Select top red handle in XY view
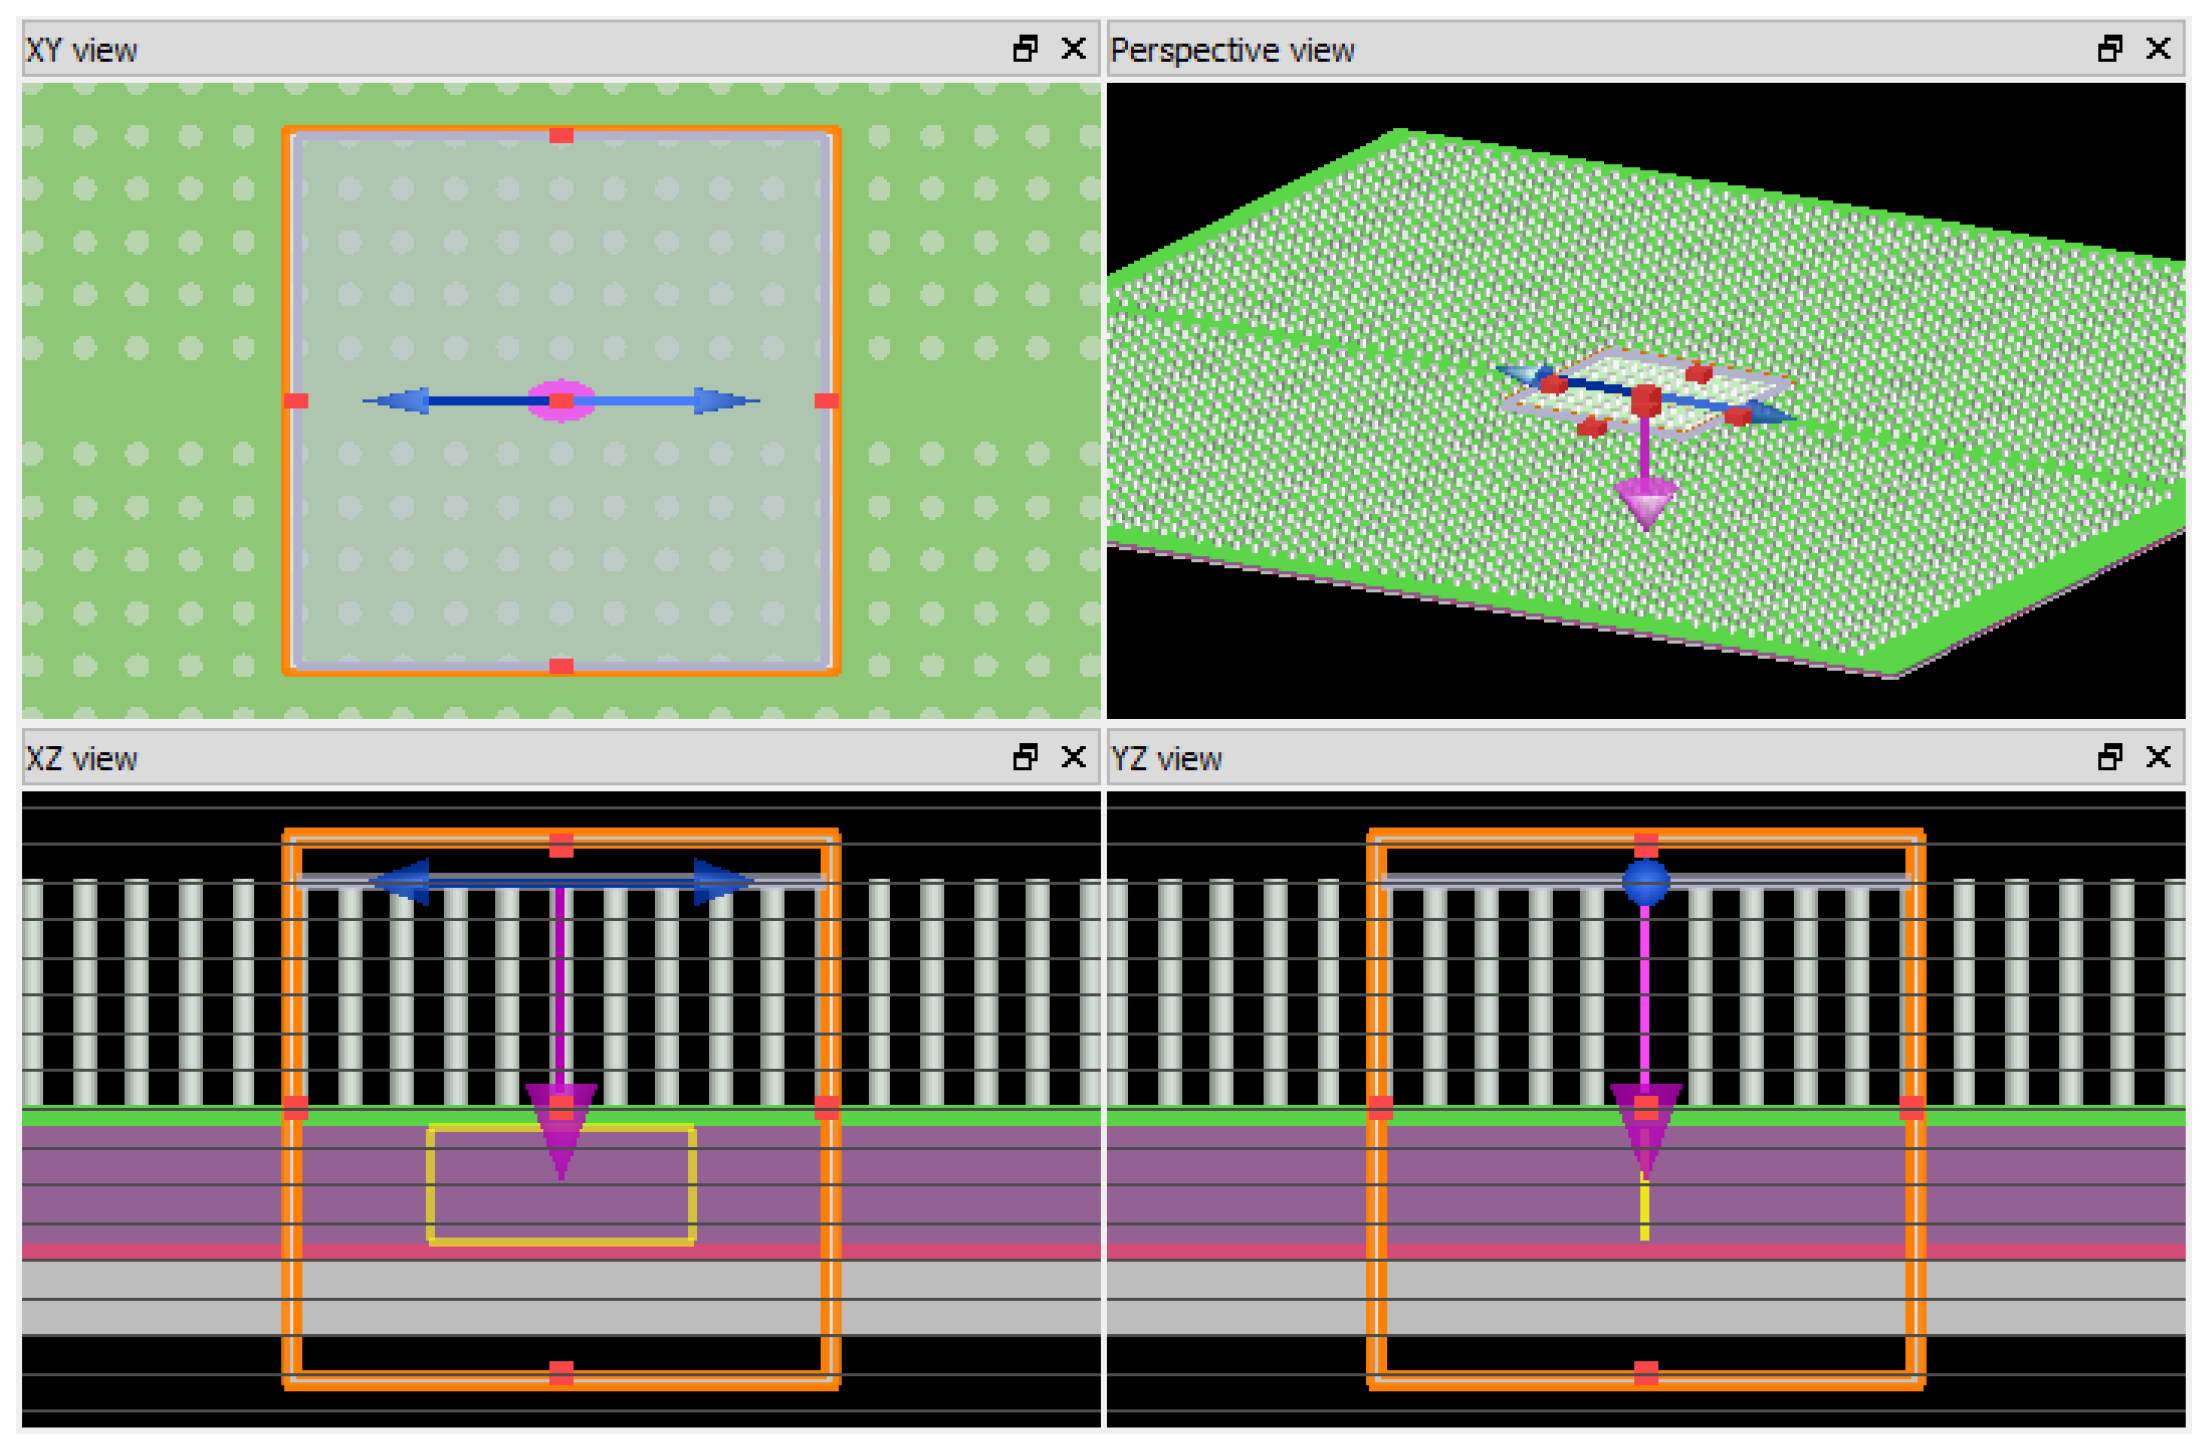 tap(561, 135)
